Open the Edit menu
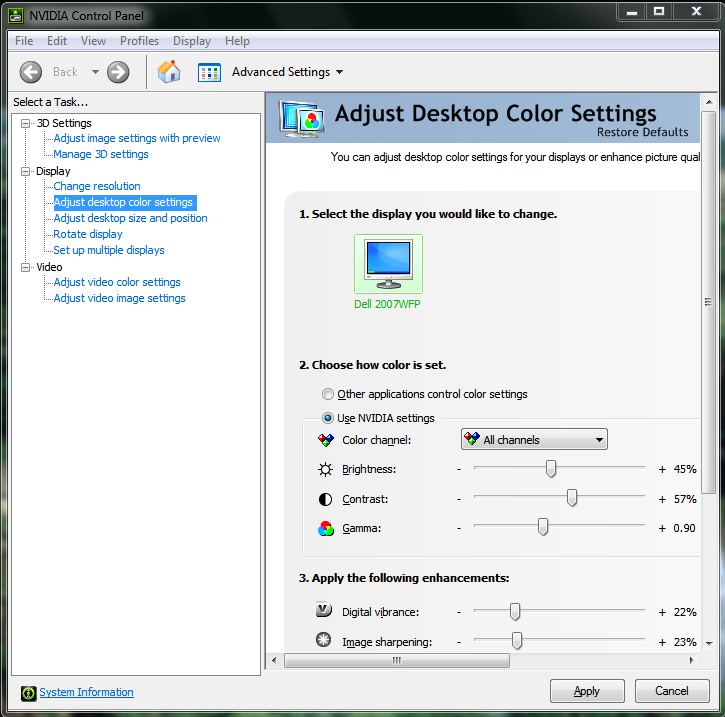The width and height of the screenshot is (725, 717). click(57, 41)
